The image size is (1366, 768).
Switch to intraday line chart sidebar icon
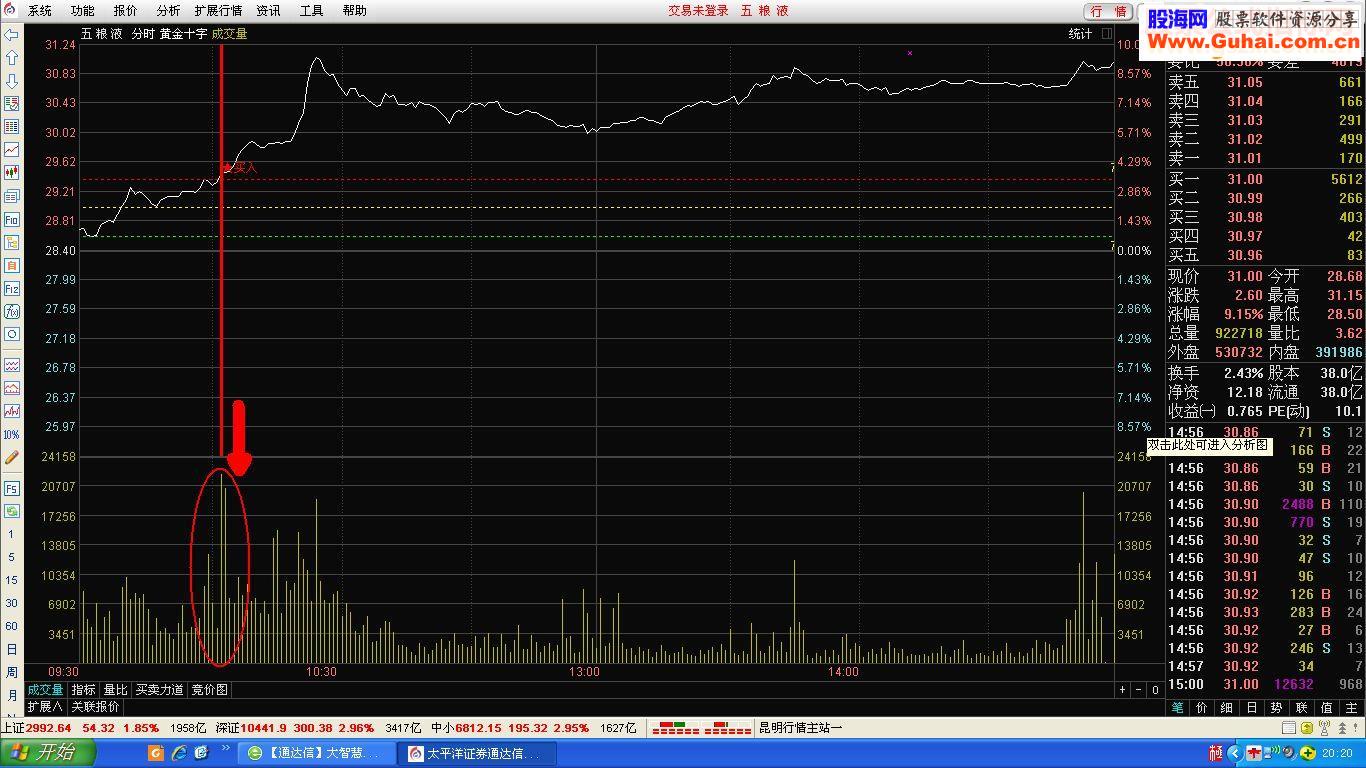[12, 150]
